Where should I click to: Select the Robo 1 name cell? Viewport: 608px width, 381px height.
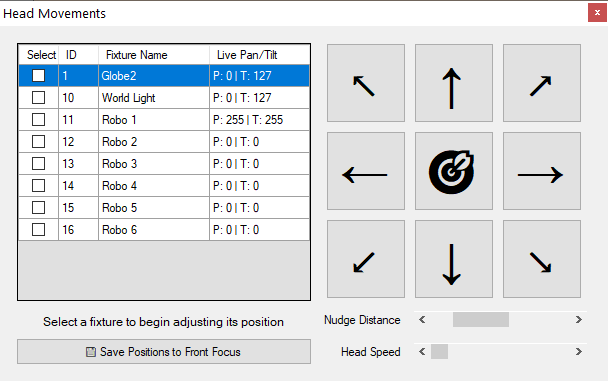click(x=154, y=120)
